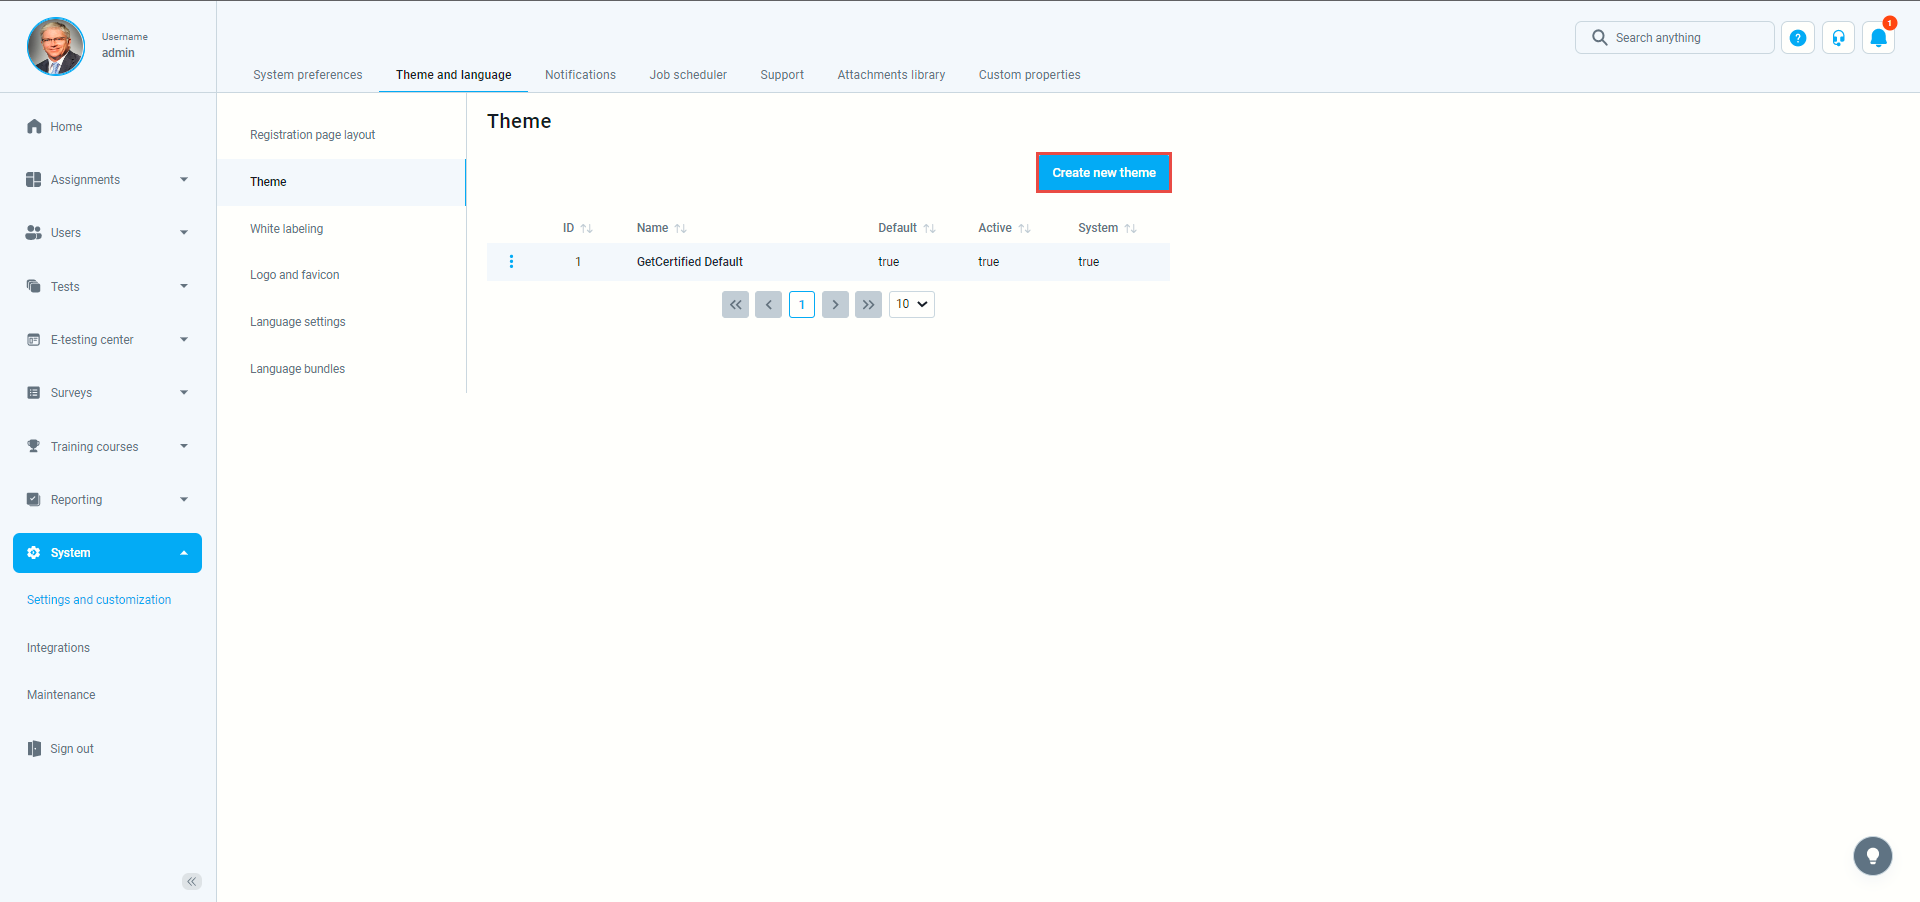Image resolution: width=1920 pixels, height=902 pixels.
Task: Expand the Training courses menu
Action: pos(107,447)
